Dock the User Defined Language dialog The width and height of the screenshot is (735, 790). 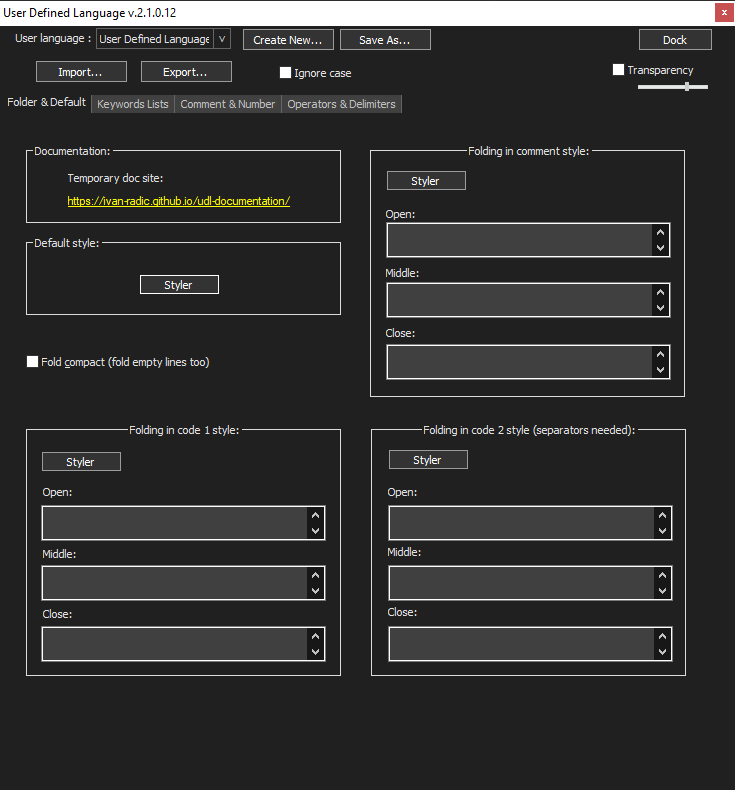(675, 40)
